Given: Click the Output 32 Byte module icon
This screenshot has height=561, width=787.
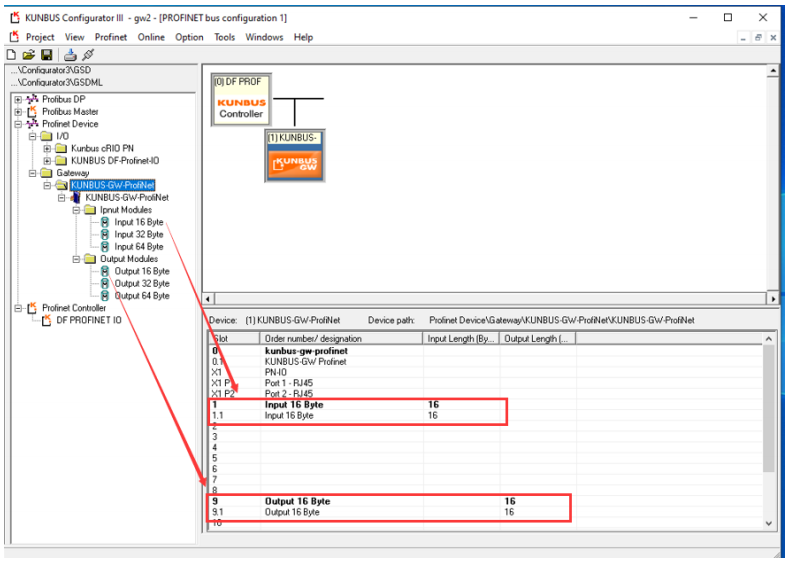Looking at the screenshot, I should 104,284.
